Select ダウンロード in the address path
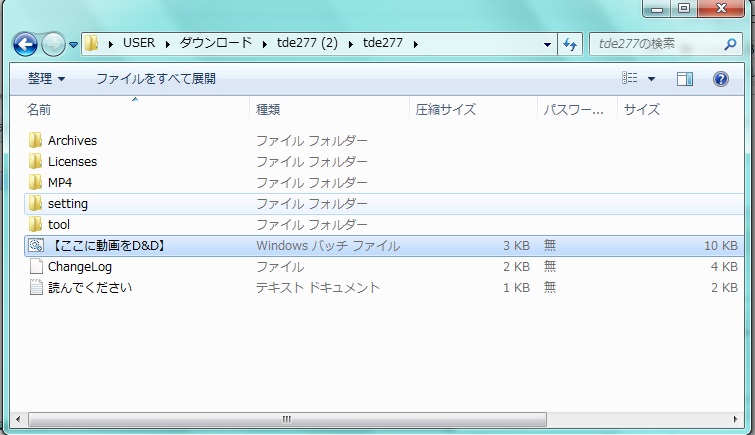Image resolution: width=755 pixels, height=435 pixels. 216,43
